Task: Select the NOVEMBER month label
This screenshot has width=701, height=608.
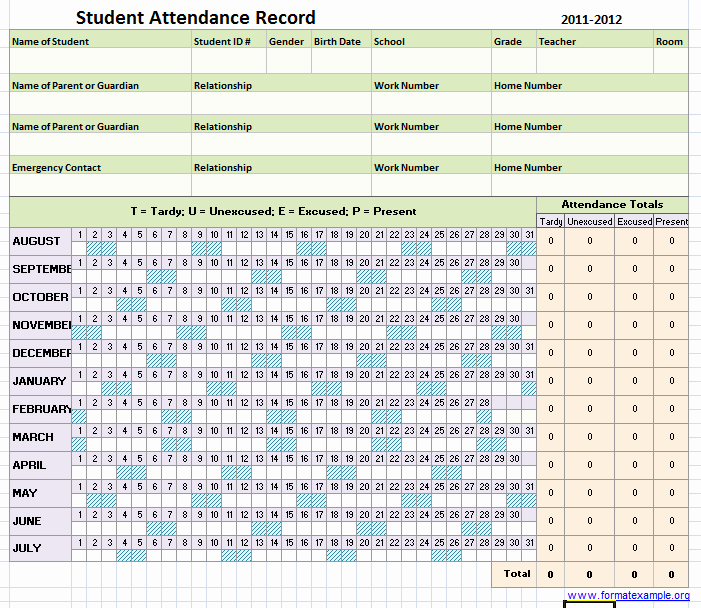Action: (x=40, y=325)
